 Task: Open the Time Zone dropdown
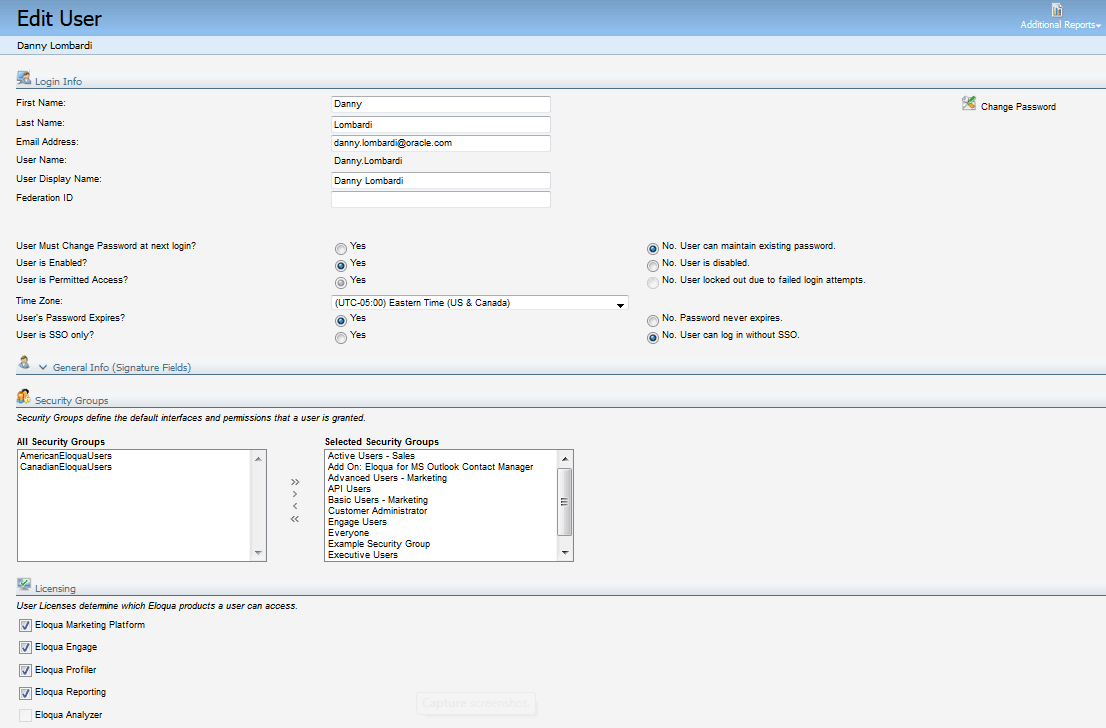tap(620, 303)
